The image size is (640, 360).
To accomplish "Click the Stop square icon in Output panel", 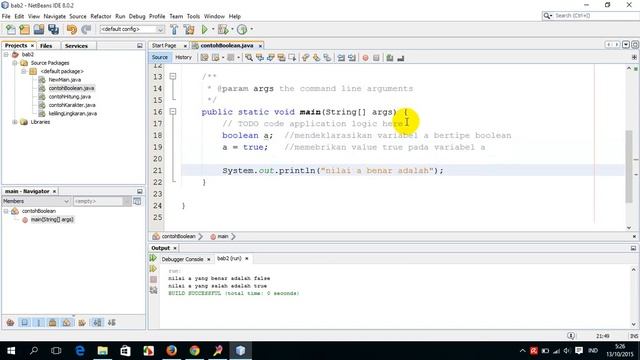I will [x=153, y=279].
